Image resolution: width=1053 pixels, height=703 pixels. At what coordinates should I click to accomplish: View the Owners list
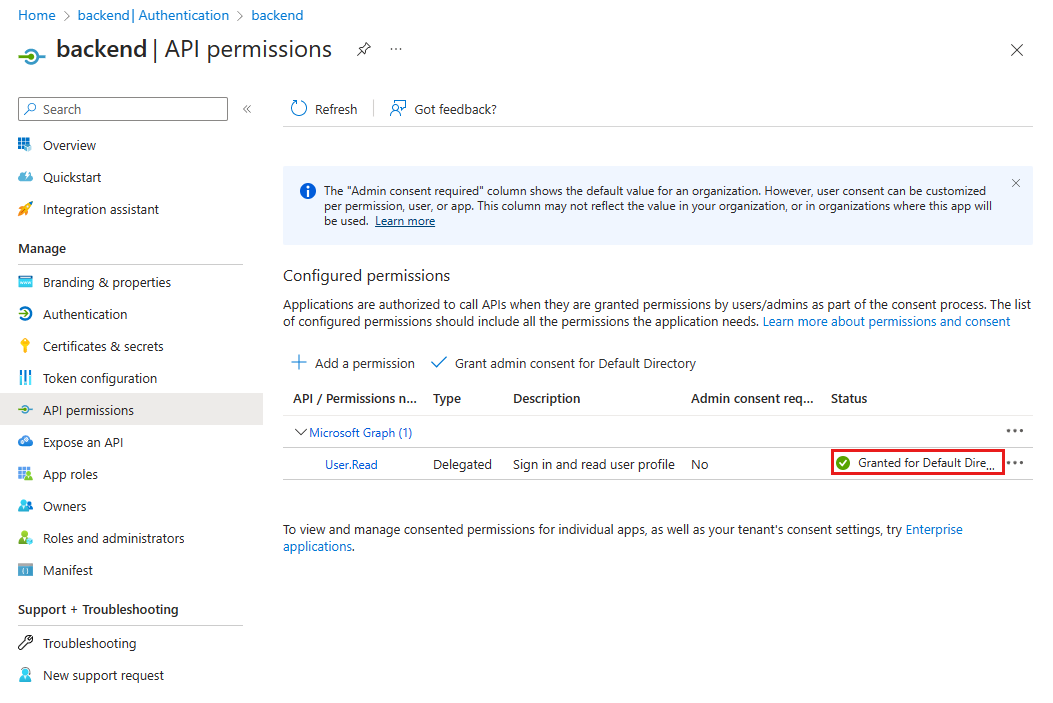coord(64,506)
